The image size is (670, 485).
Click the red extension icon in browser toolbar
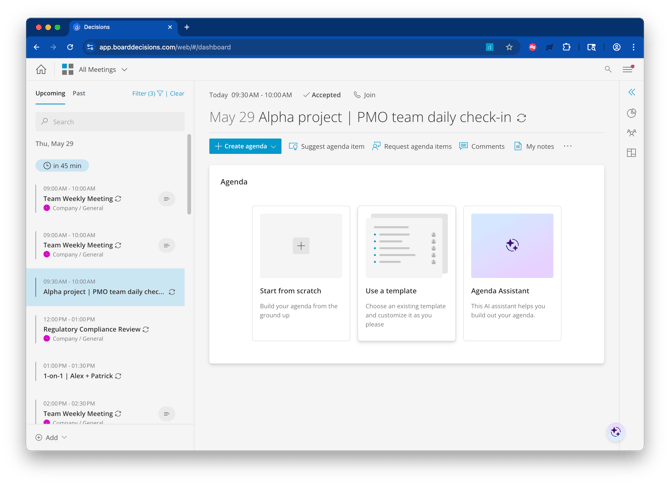(532, 47)
